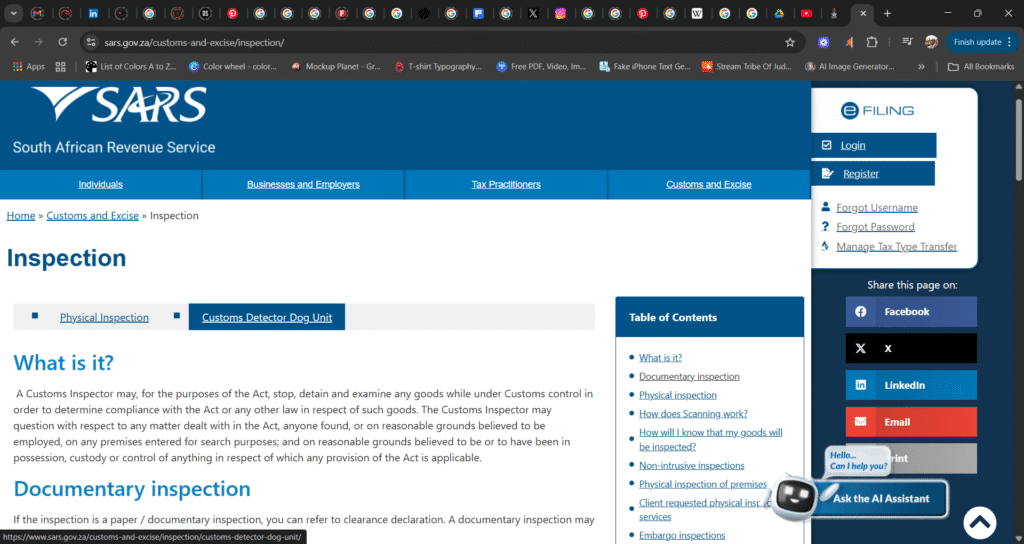Bookmark page with star icon
1024x544 pixels.
click(790, 43)
